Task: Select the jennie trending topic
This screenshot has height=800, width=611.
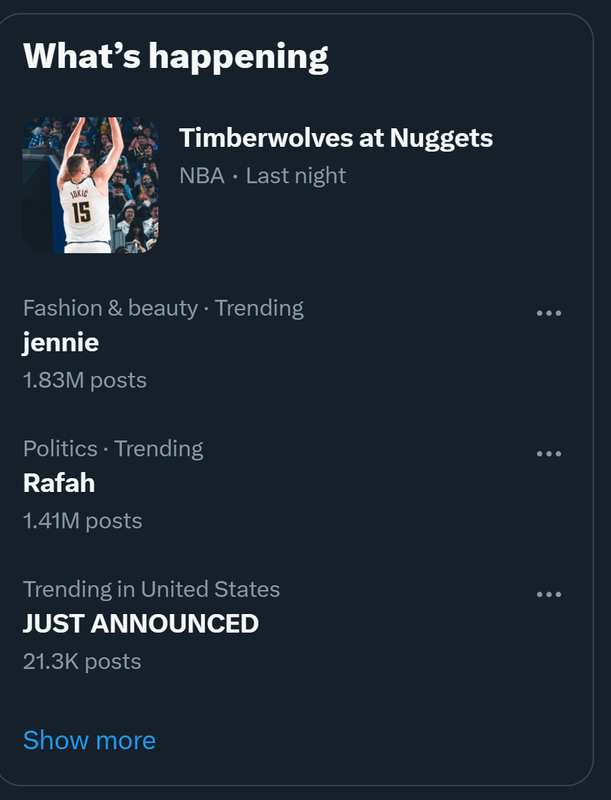Action: tap(61, 343)
